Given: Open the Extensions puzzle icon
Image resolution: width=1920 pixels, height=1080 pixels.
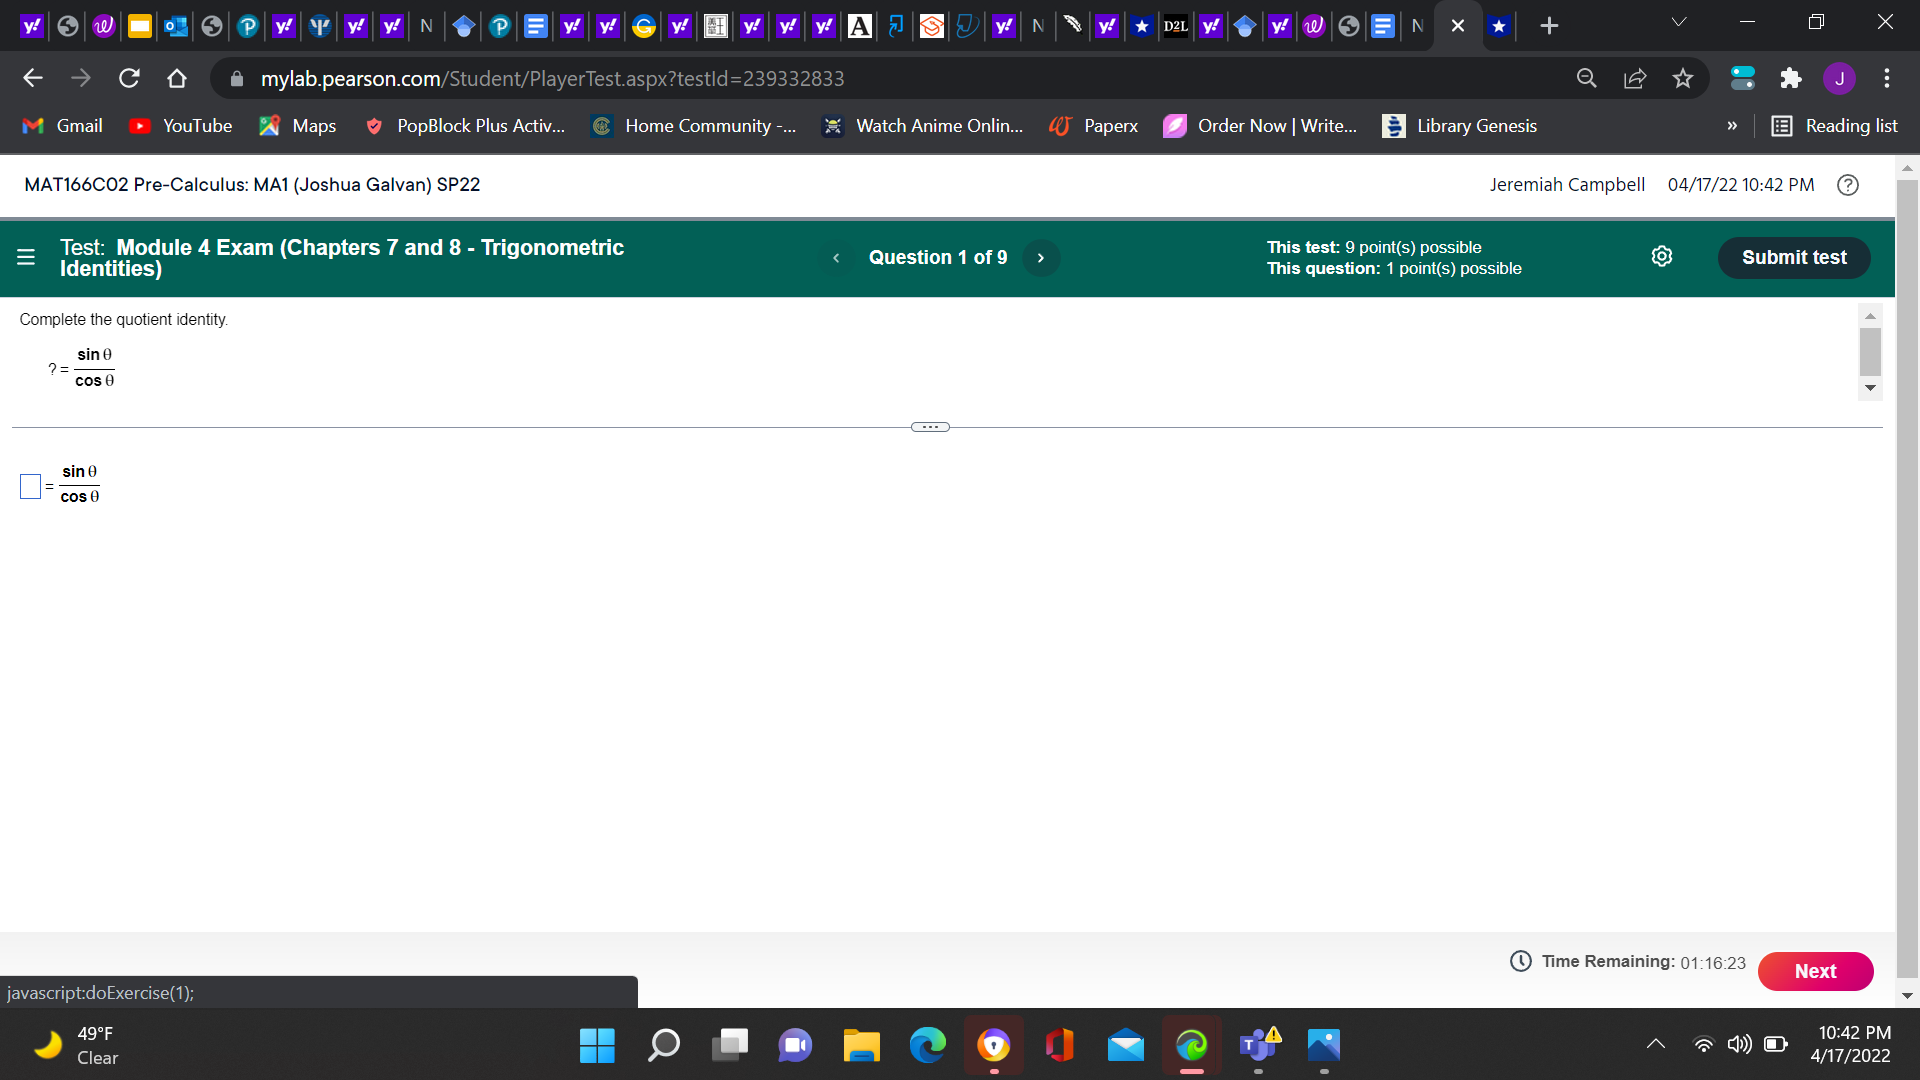Looking at the screenshot, I should point(1791,78).
